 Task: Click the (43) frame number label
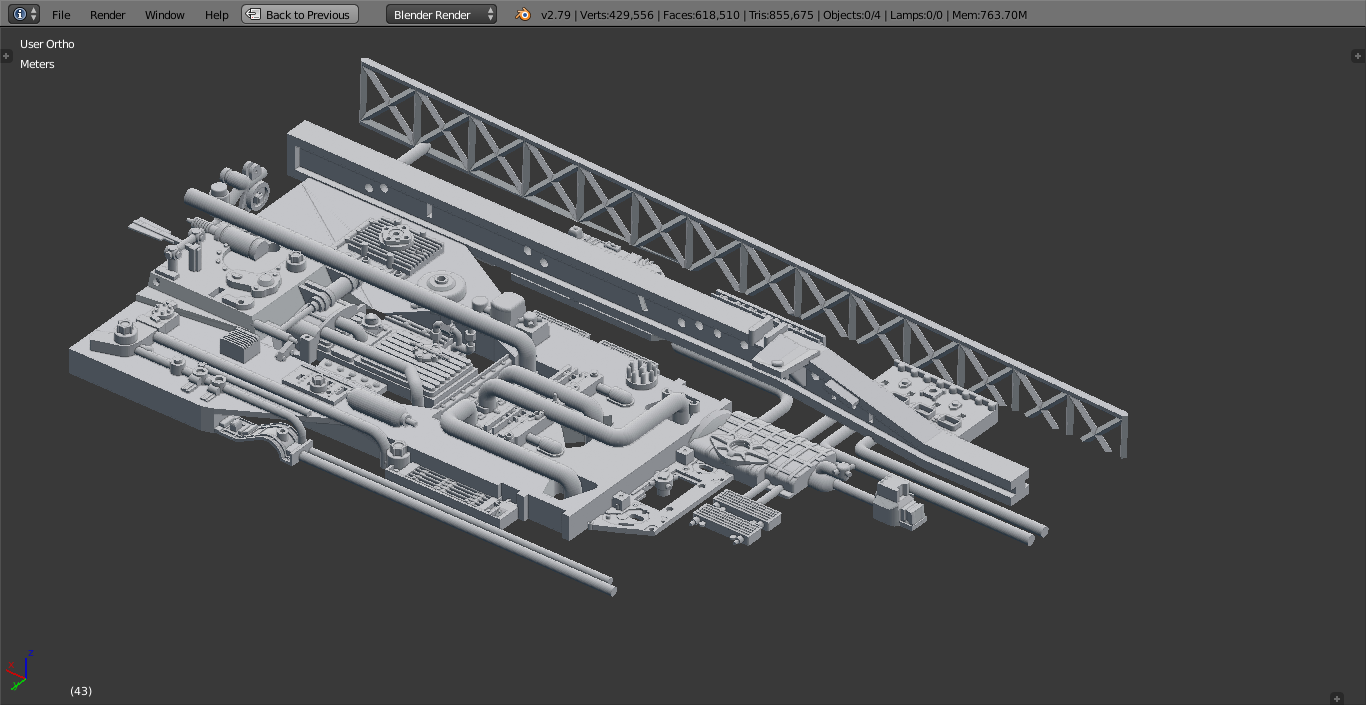coord(81,691)
